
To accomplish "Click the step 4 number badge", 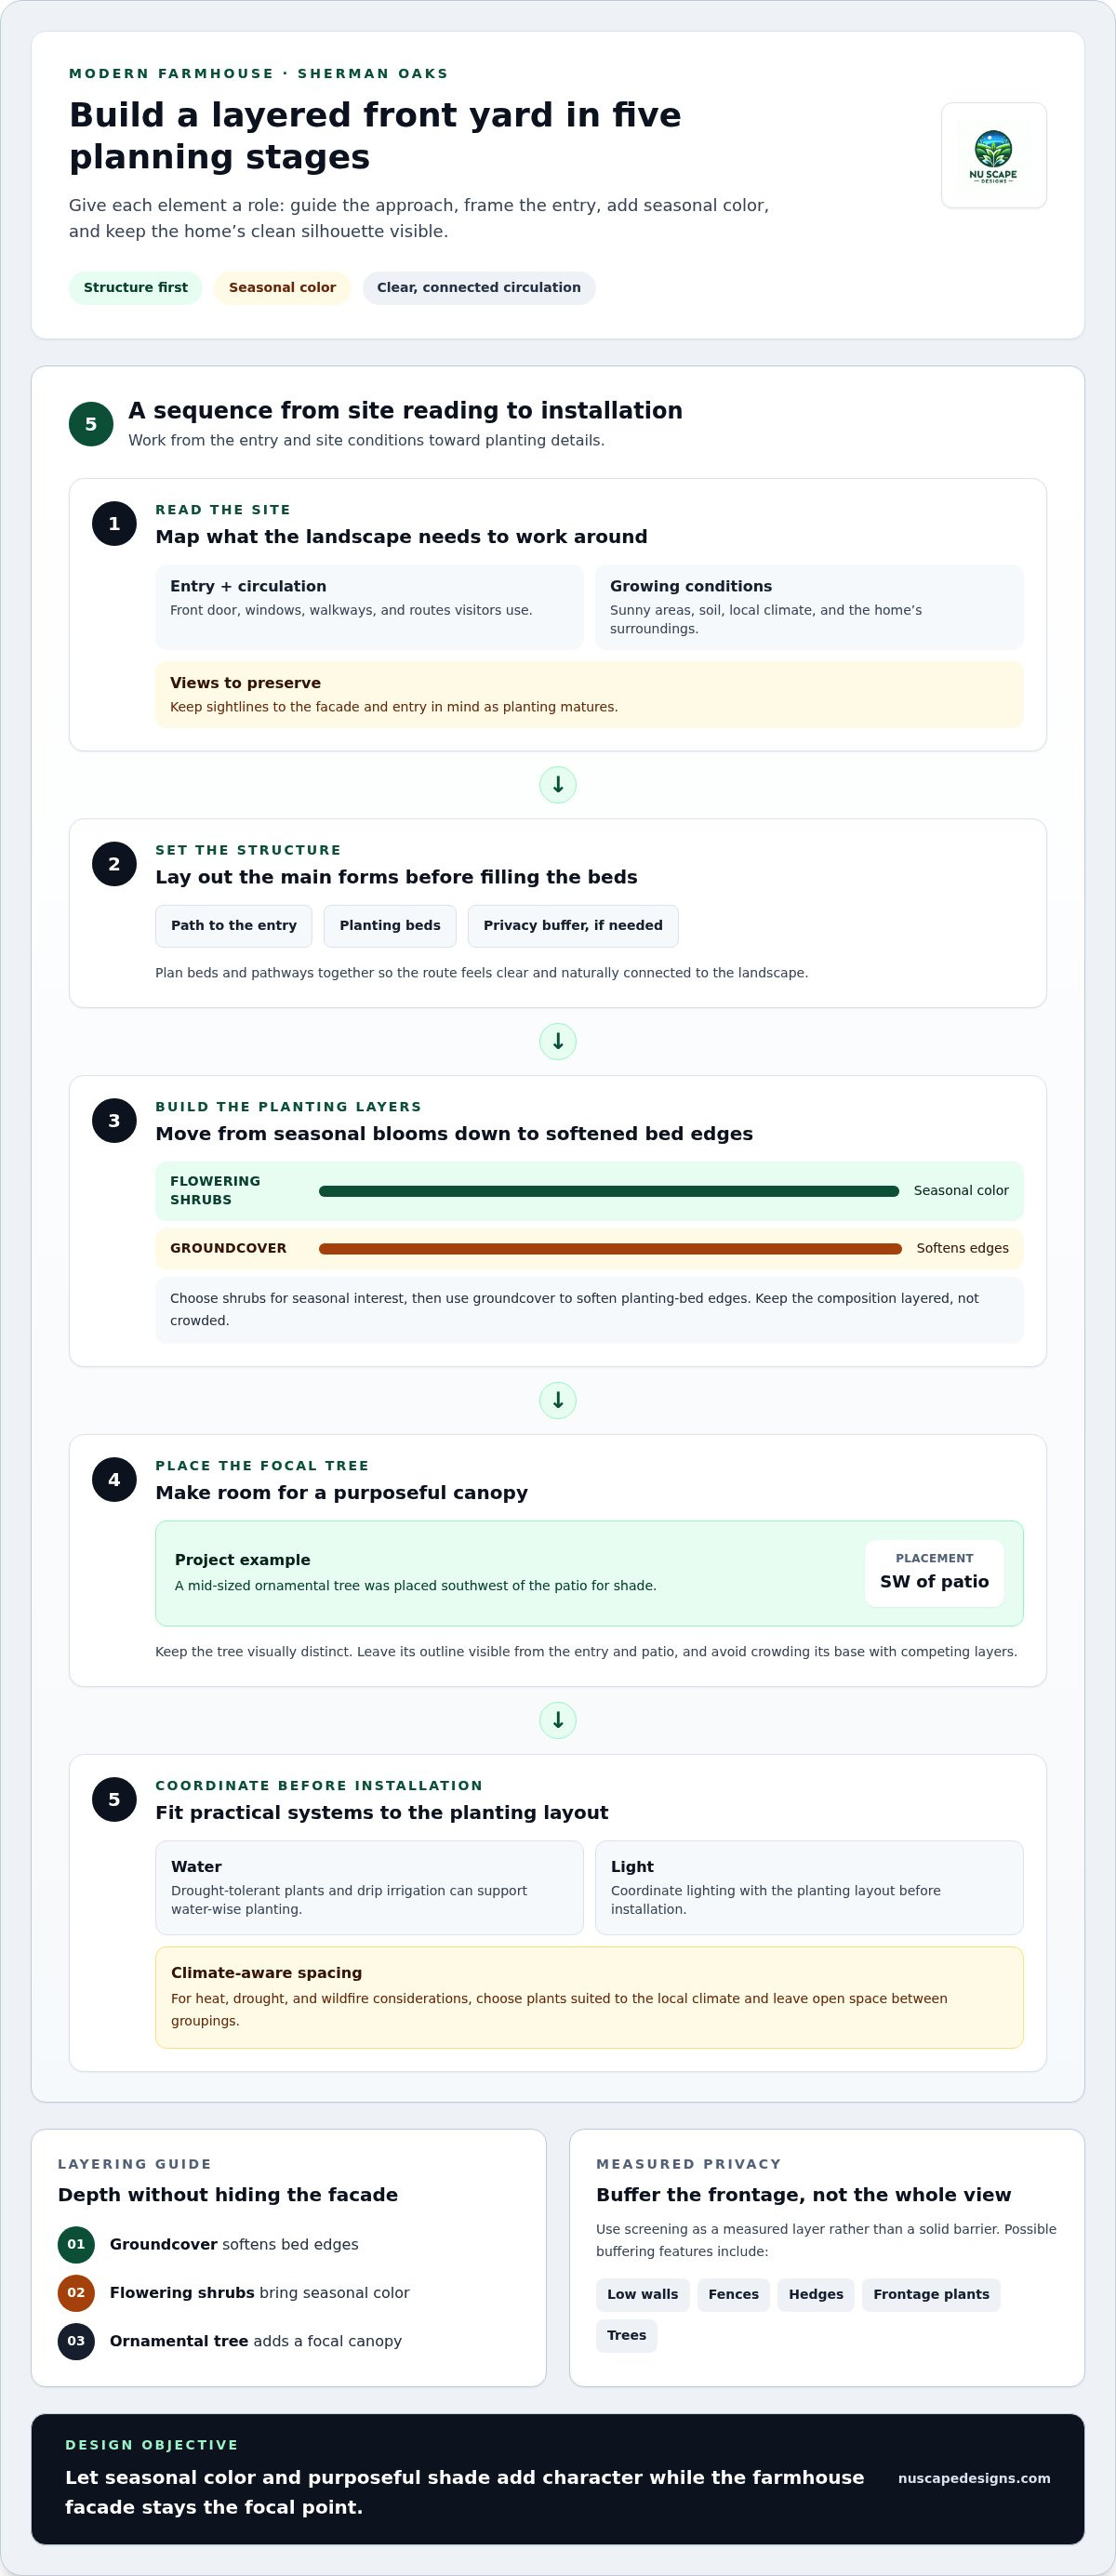I will [114, 1480].
